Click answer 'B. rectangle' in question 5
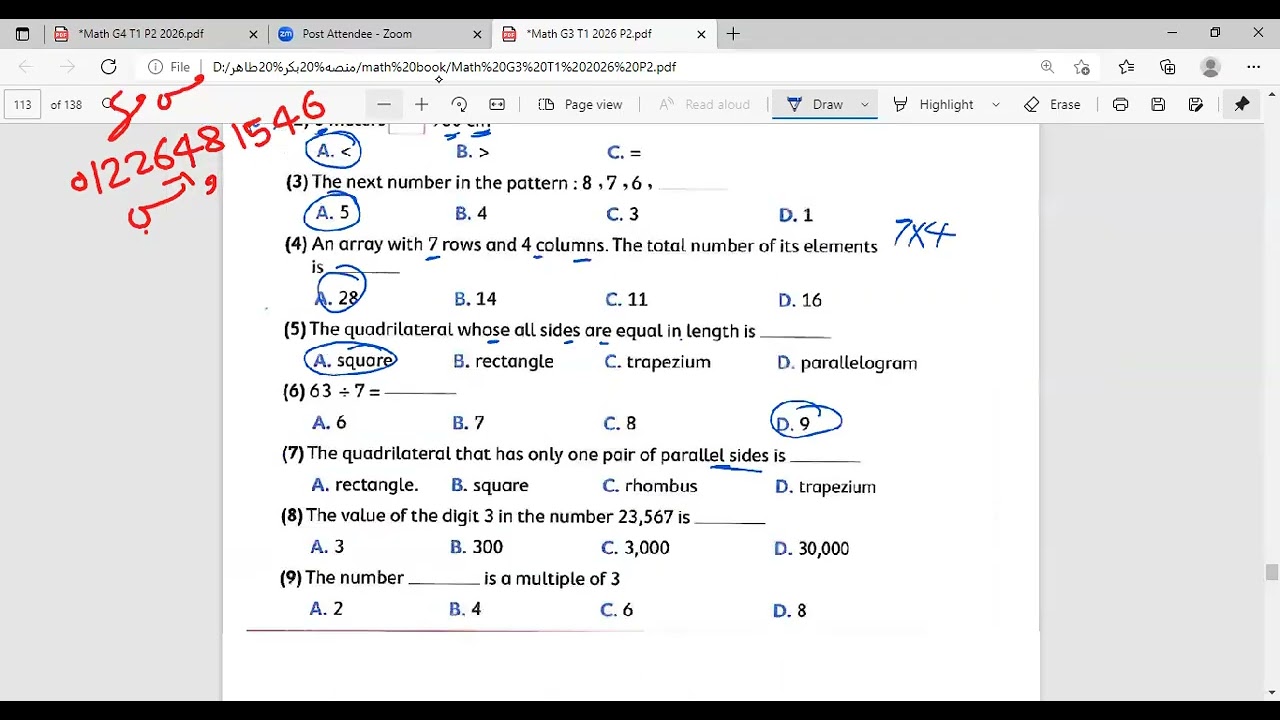The width and height of the screenshot is (1280, 720). 503,362
